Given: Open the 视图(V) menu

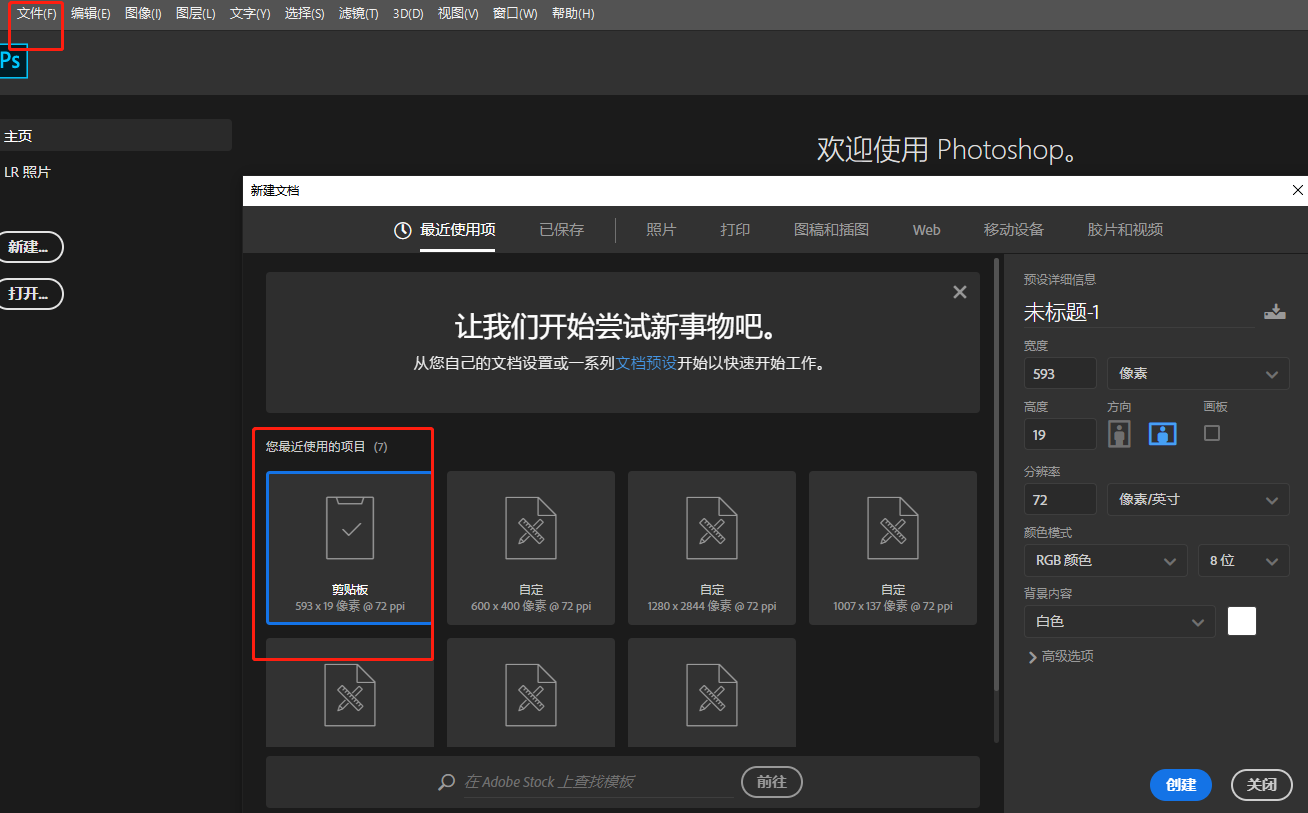Looking at the screenshot, I should [x=458, y=14].
